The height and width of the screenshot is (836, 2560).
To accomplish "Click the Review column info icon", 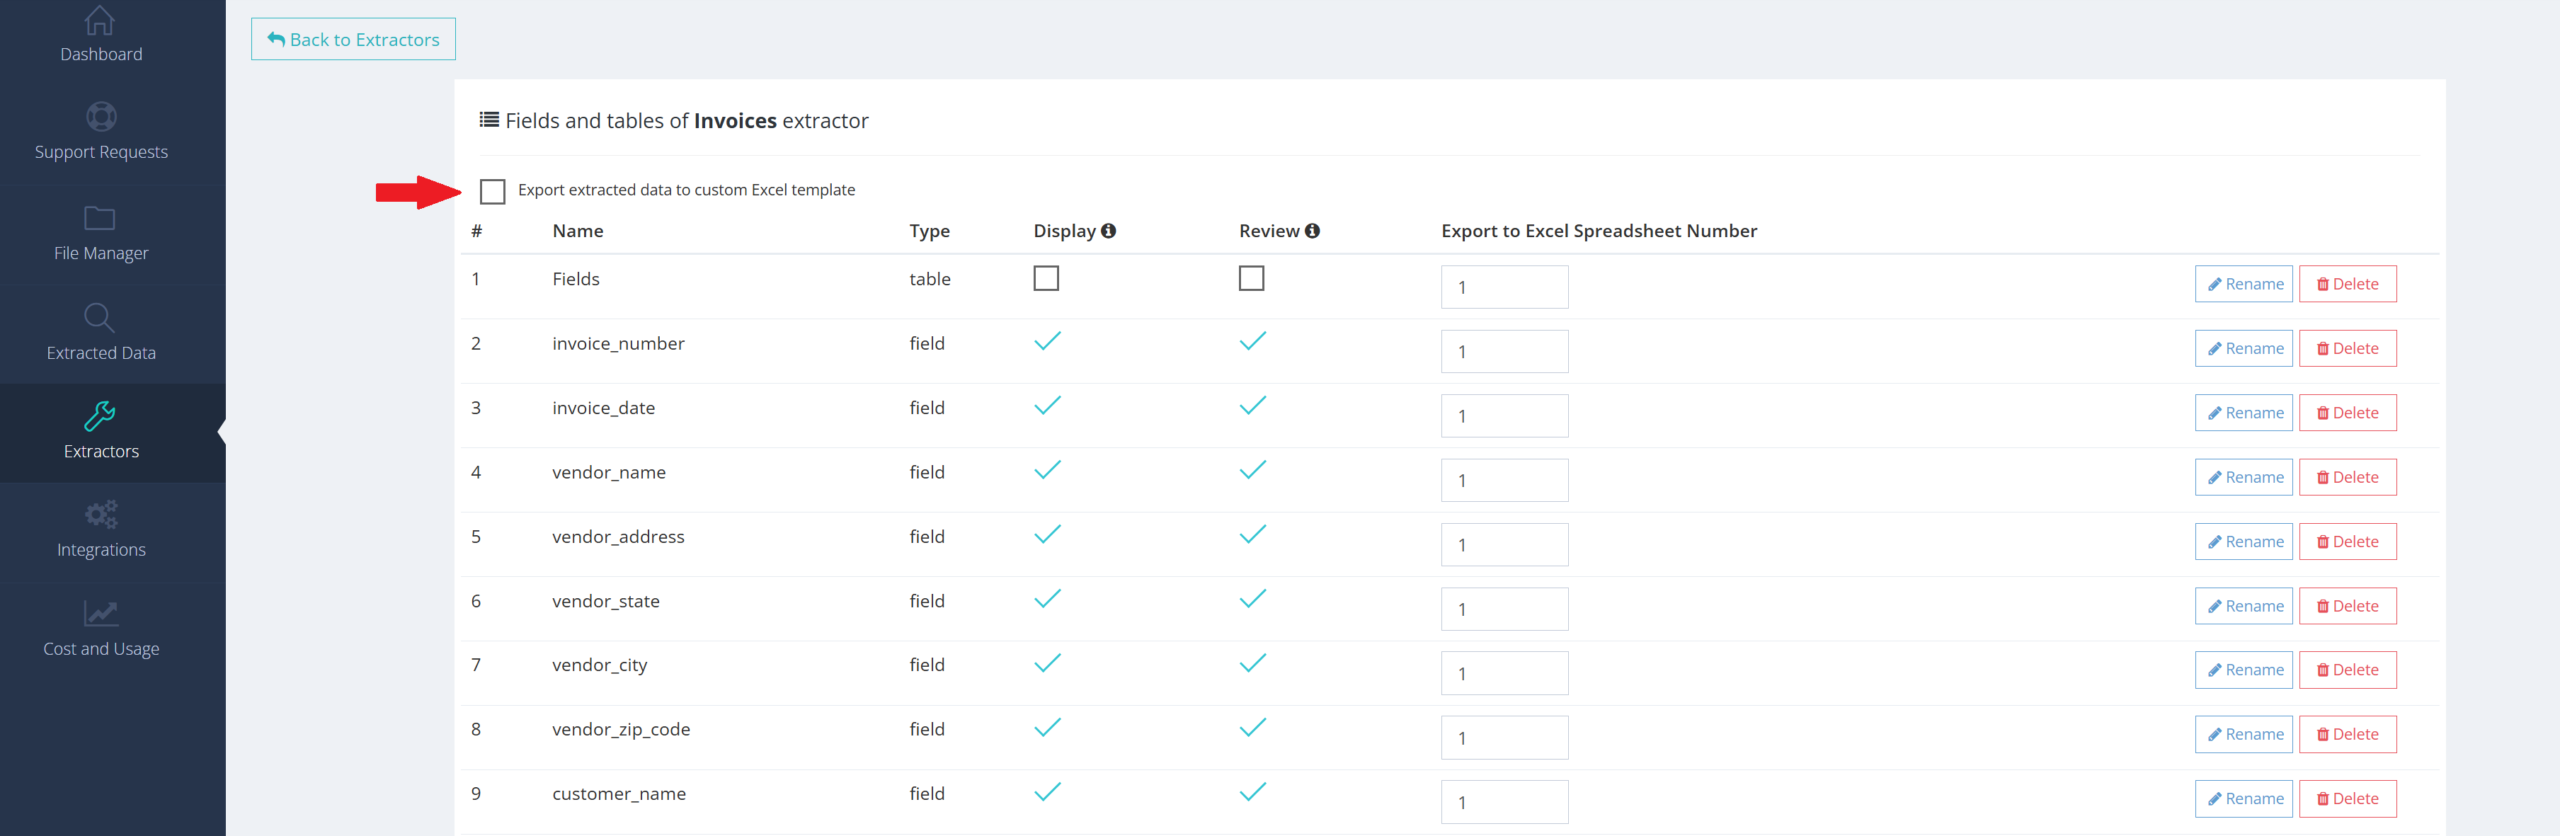I will 1312,231.
